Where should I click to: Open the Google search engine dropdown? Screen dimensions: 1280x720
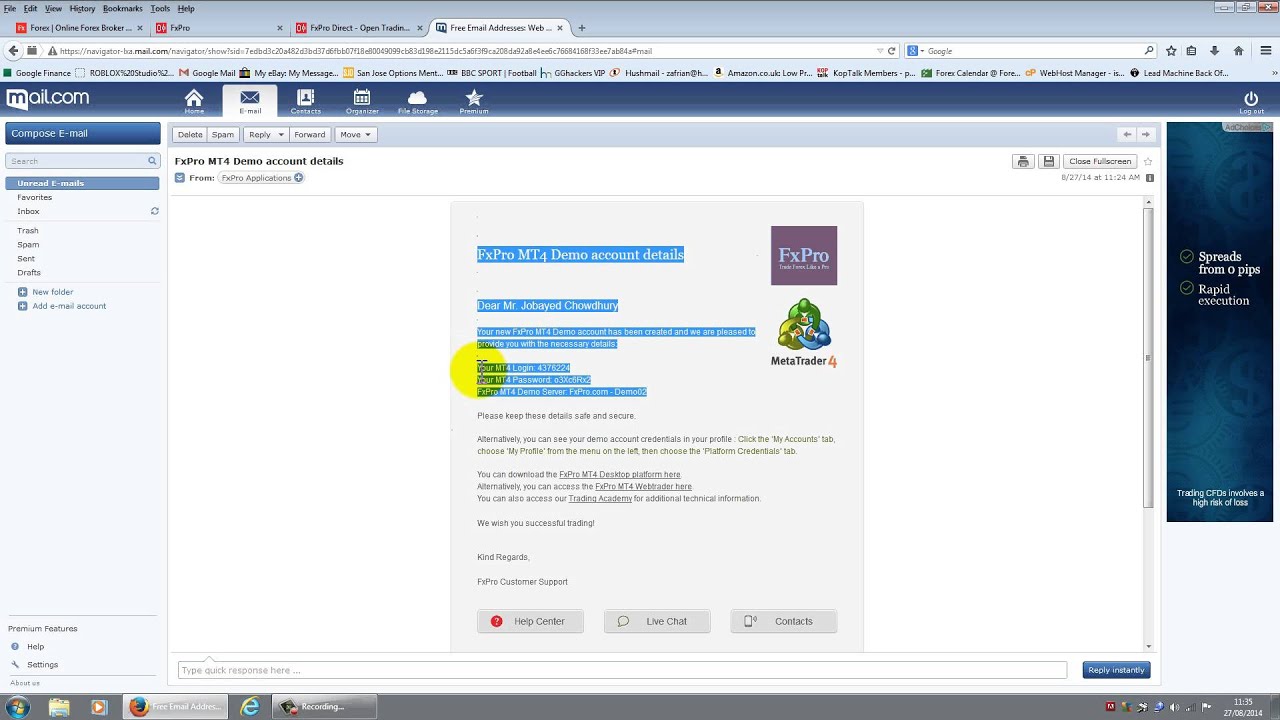(x=915, y=51)
